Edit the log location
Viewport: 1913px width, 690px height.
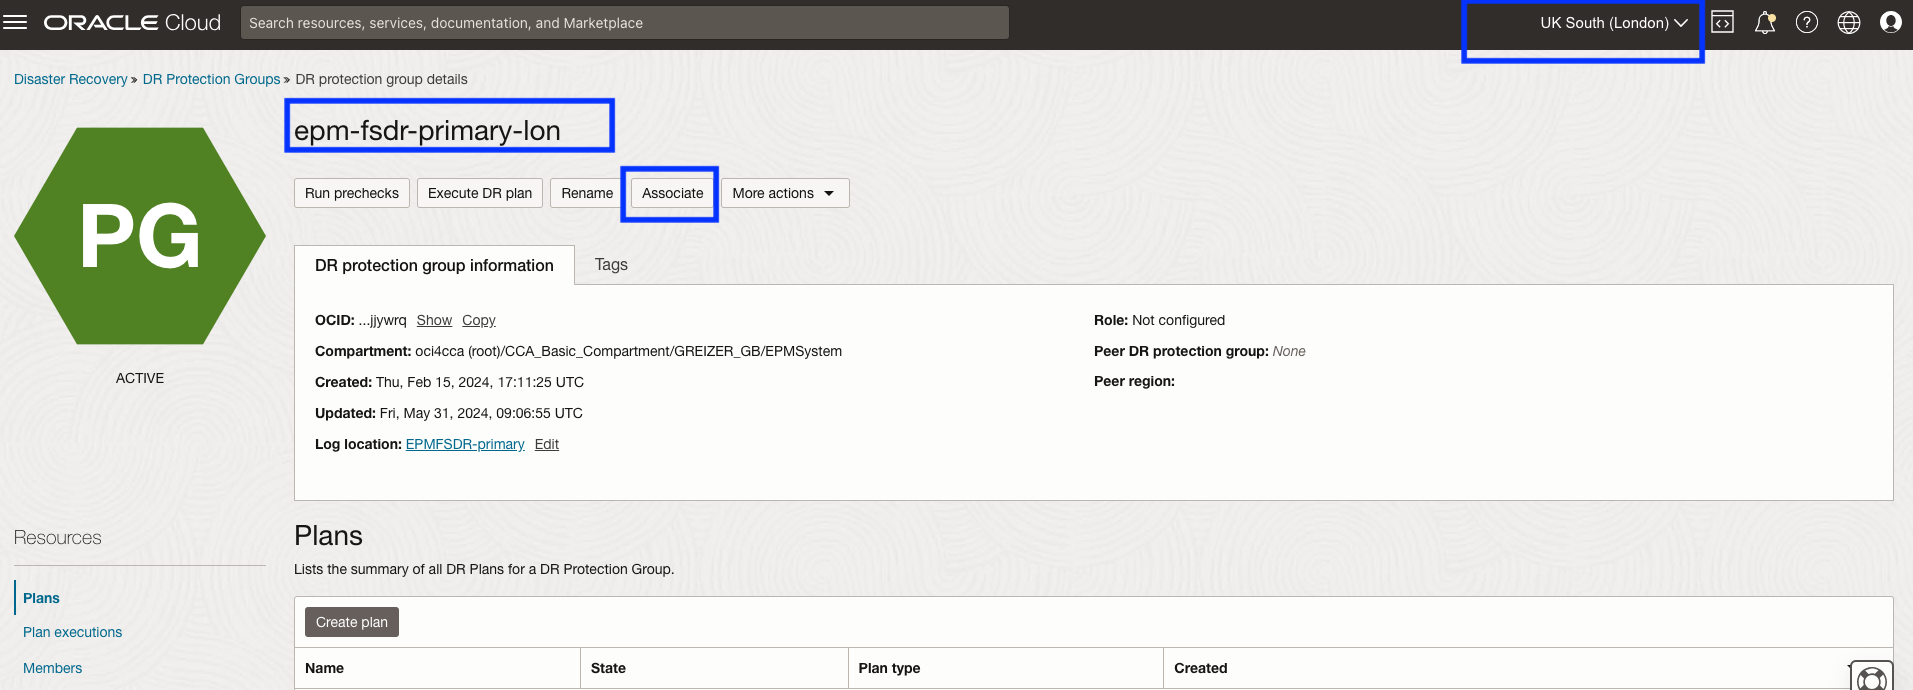pyautogui.click(x=547, y=444)
